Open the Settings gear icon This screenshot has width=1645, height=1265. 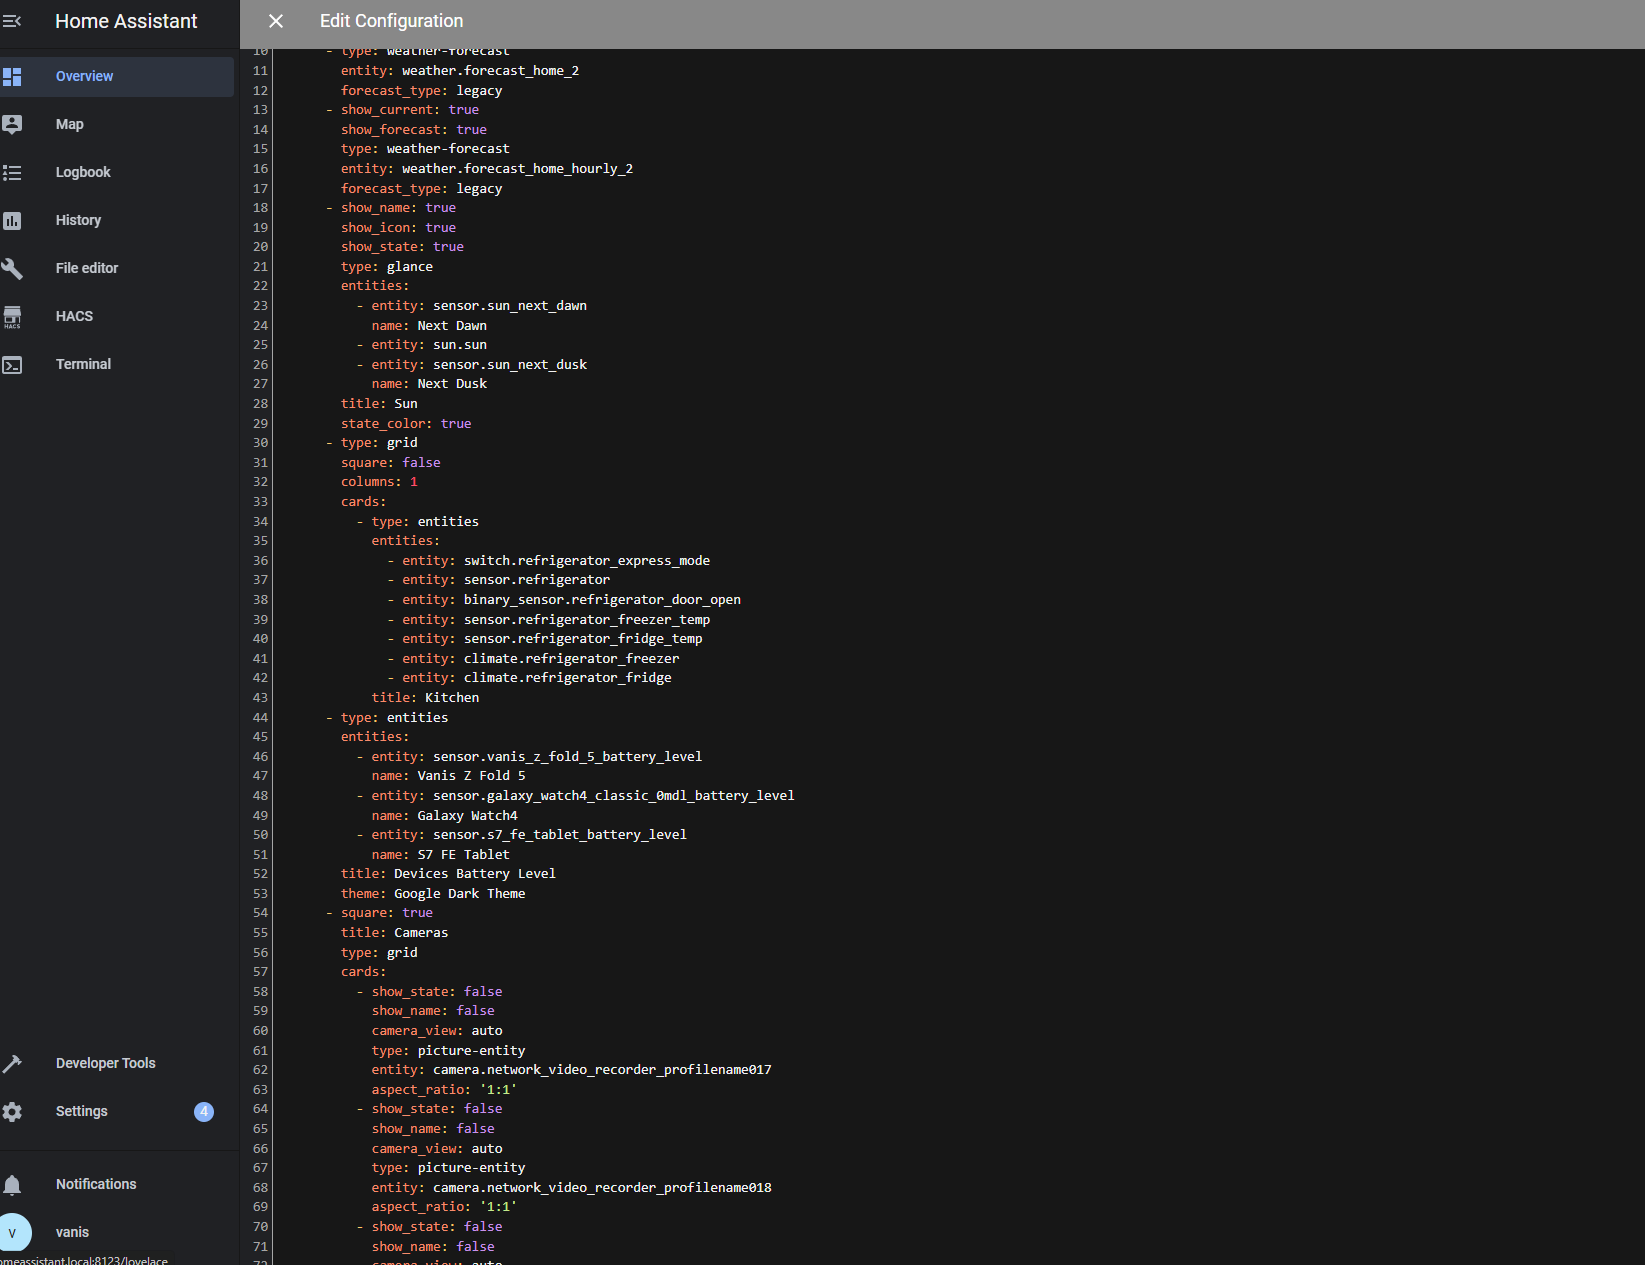(12, 1112)
